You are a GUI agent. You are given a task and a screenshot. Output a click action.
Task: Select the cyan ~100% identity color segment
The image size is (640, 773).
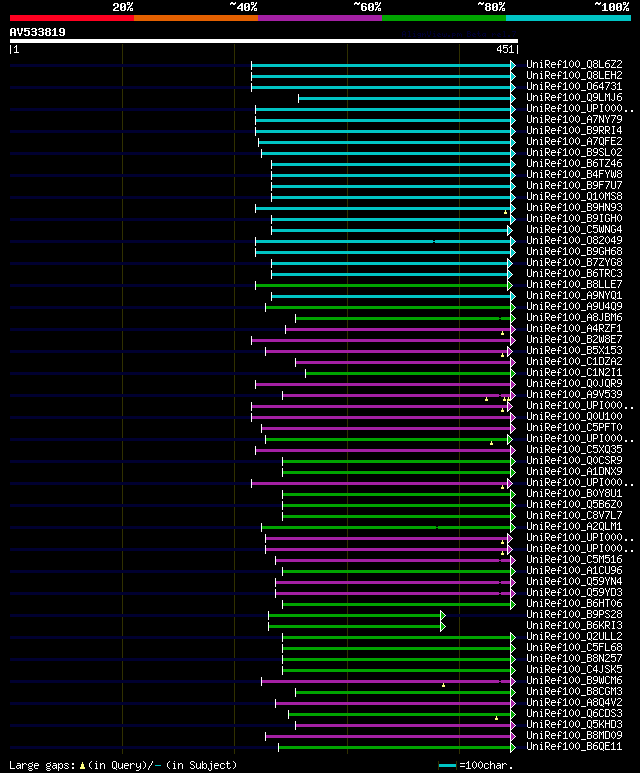click(569, 18)
